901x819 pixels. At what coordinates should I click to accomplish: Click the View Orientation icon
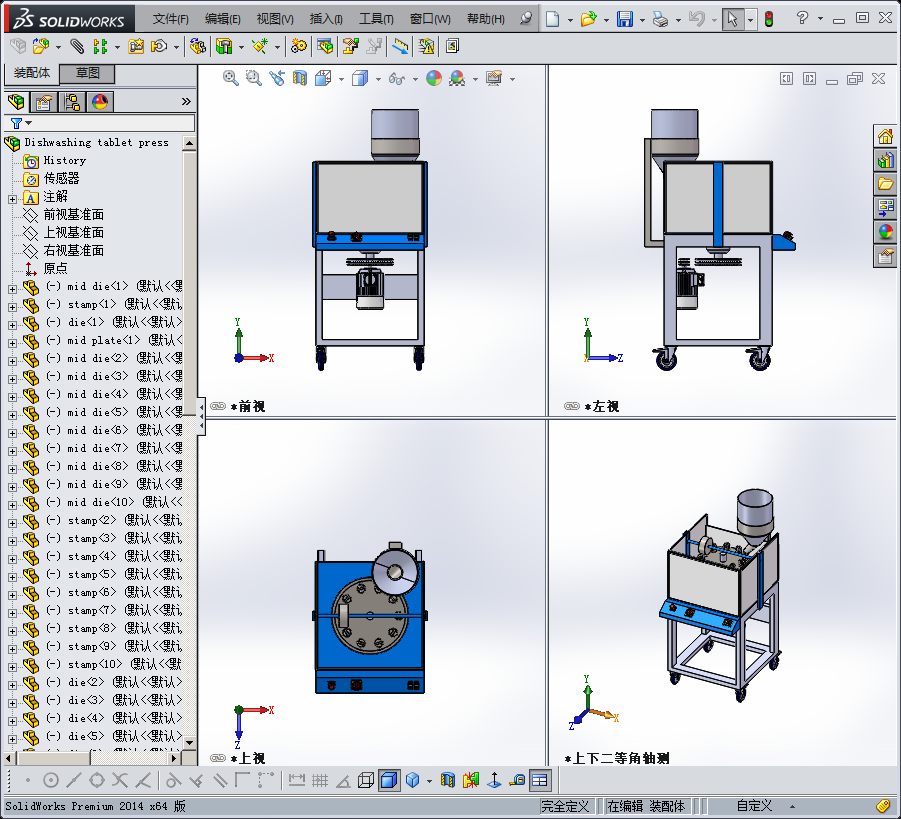pos(324,78)
